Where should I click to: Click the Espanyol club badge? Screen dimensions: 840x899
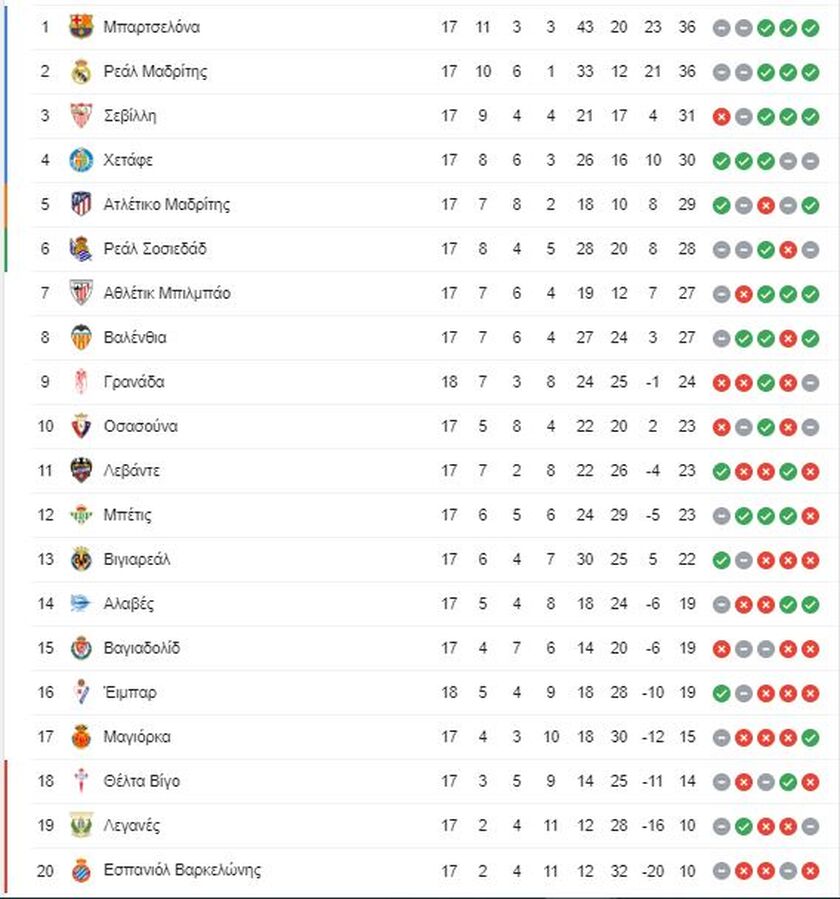pos(81,870)
